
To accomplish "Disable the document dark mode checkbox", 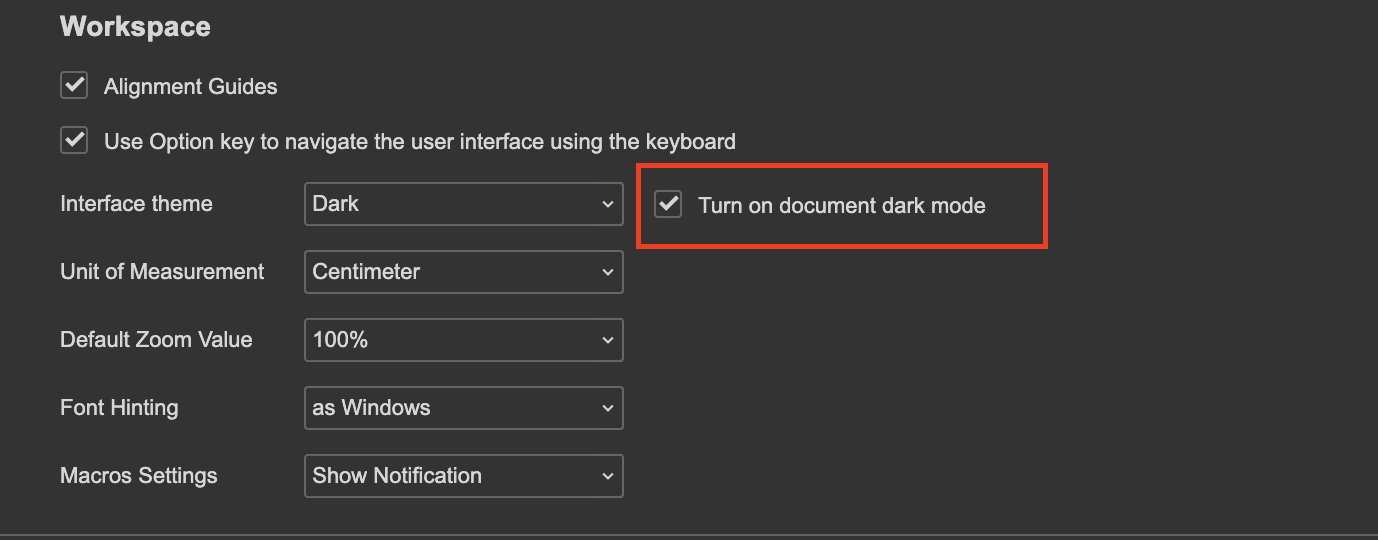I will [x=669, y=204].
